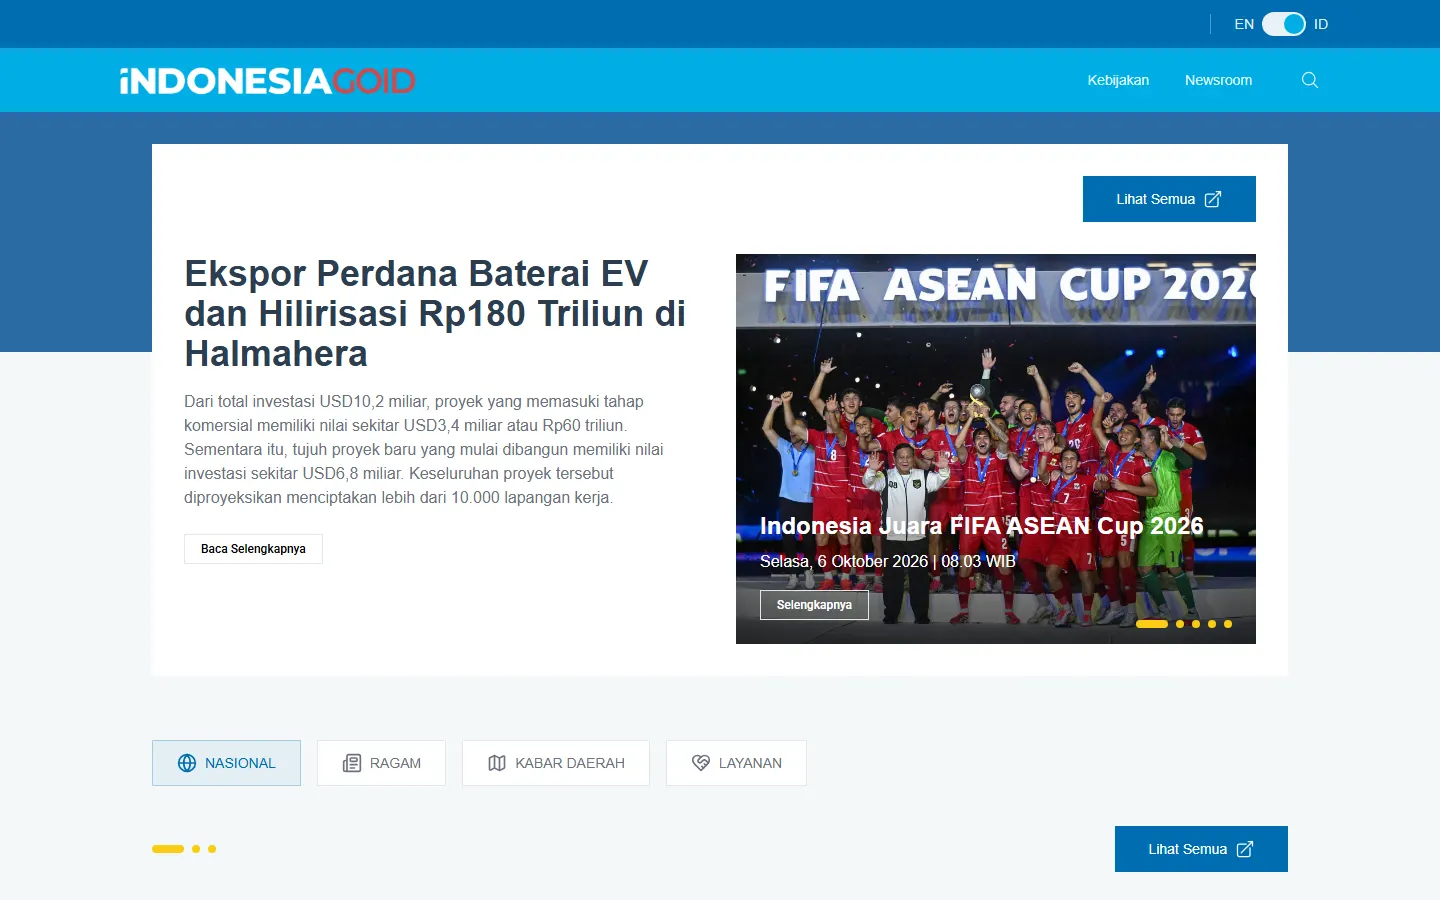Go to the second image slide dot

[x=1180, y=624]
